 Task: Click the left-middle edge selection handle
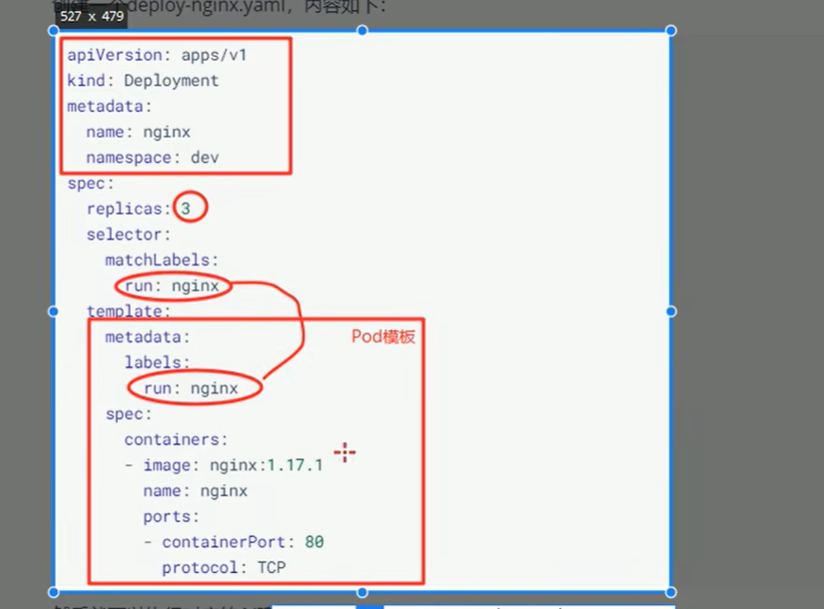53,312
